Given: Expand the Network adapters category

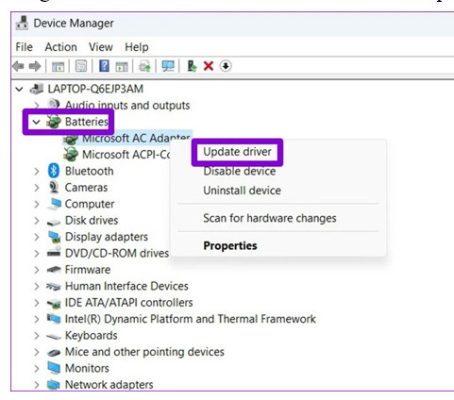Looking at the screenshot, I should tap(37, 385).
